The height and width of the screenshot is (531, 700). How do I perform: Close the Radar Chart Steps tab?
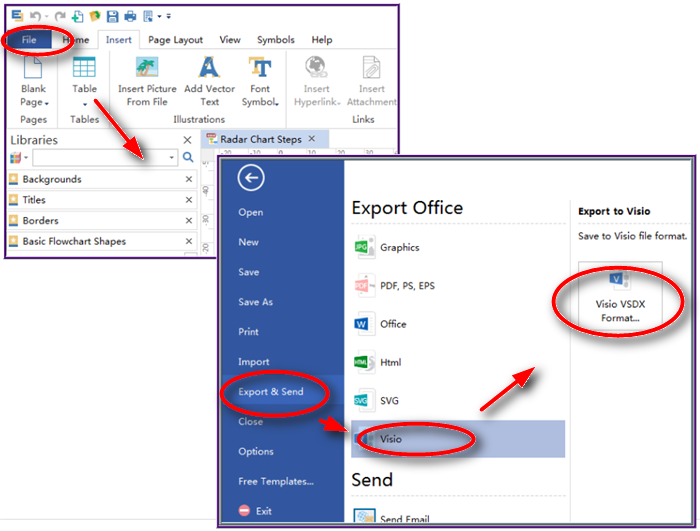click(x=312, y=139)
